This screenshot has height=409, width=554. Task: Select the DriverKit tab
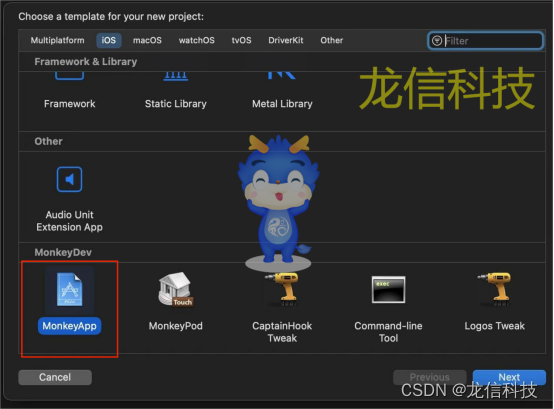(285, 40)
